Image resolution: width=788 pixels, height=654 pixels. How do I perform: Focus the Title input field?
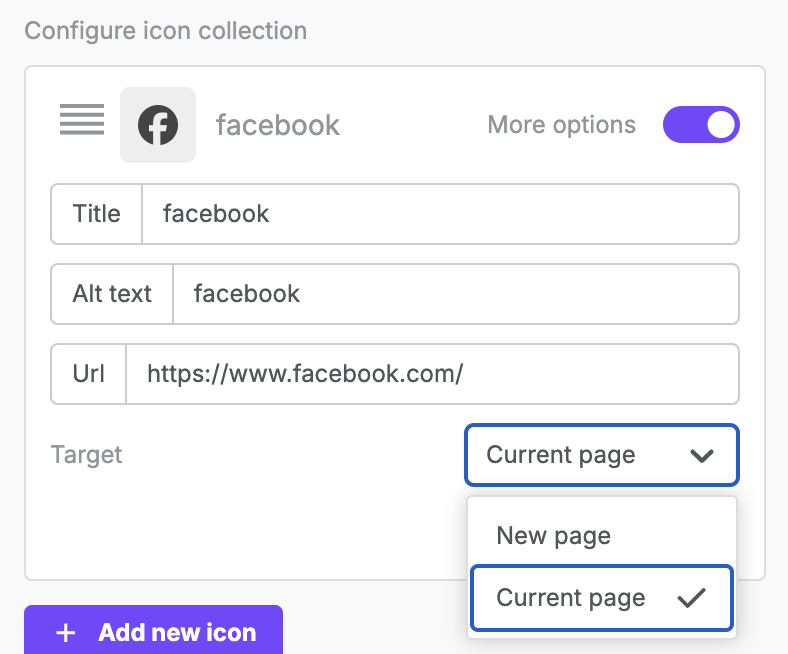440,214
